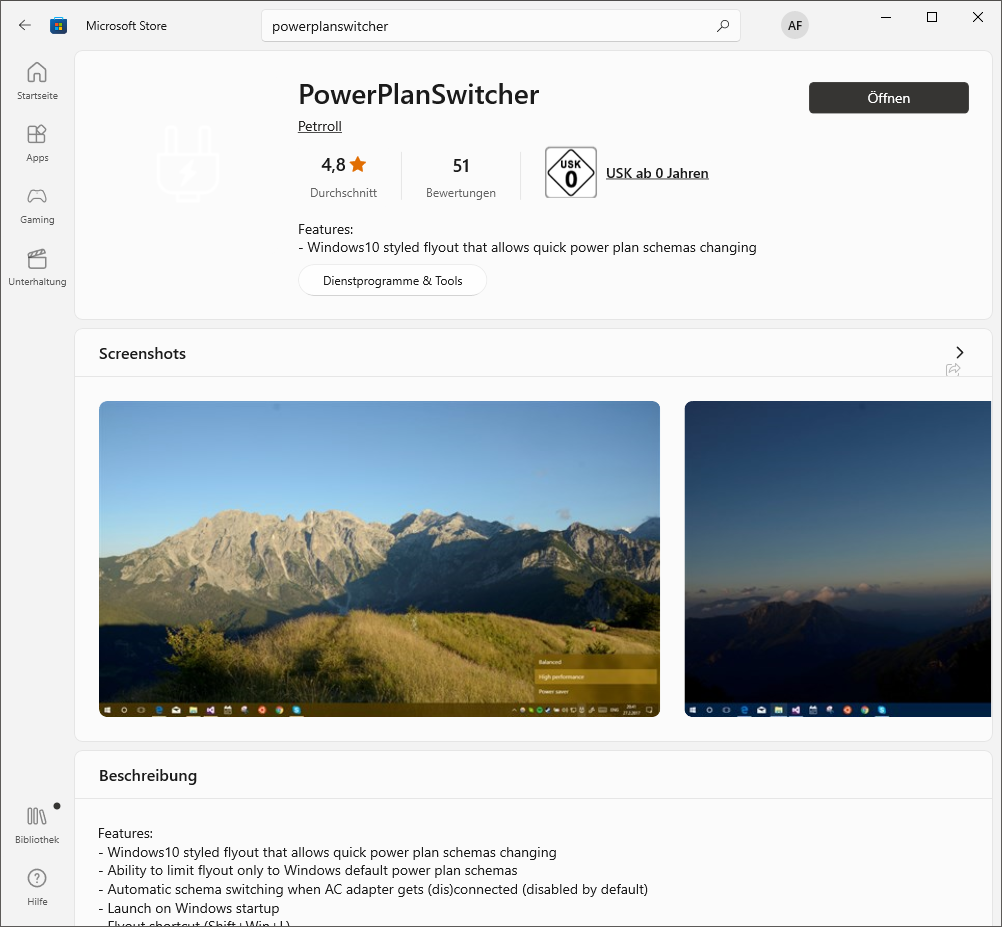
Task: Click the Beschreibung section heading
Action: pos(148,776)
